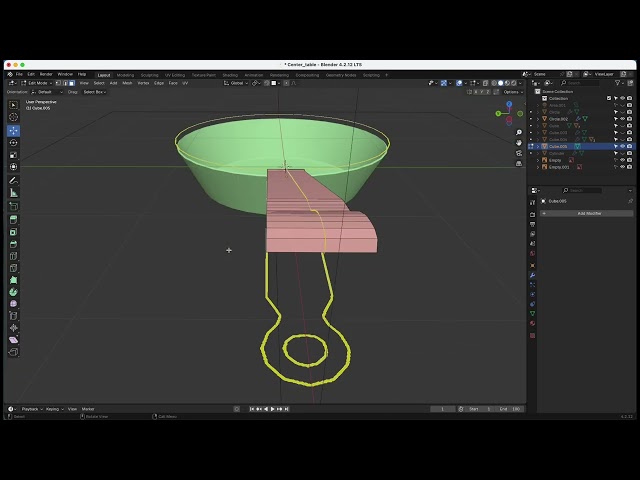
Task: Play animation in the timeline
Action: [x=273, y=409]
